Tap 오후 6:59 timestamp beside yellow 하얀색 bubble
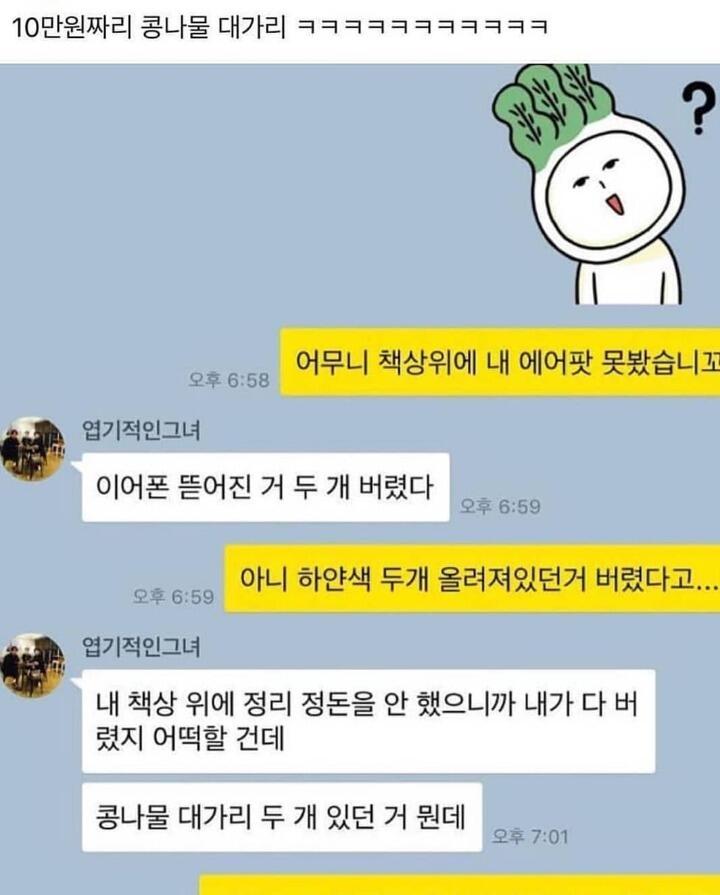Image resolution: width=720 pixels, height=895 pixels. [x=174, y=596]
